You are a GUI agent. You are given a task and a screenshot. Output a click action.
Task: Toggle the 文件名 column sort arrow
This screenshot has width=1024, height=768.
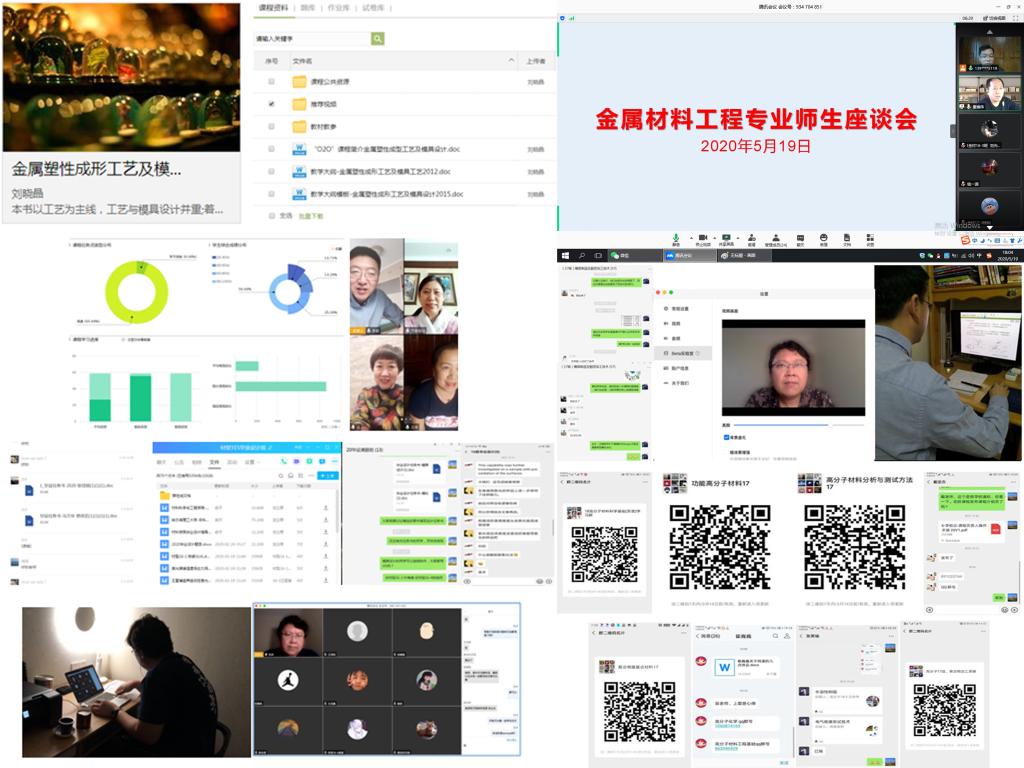[511, 60]
